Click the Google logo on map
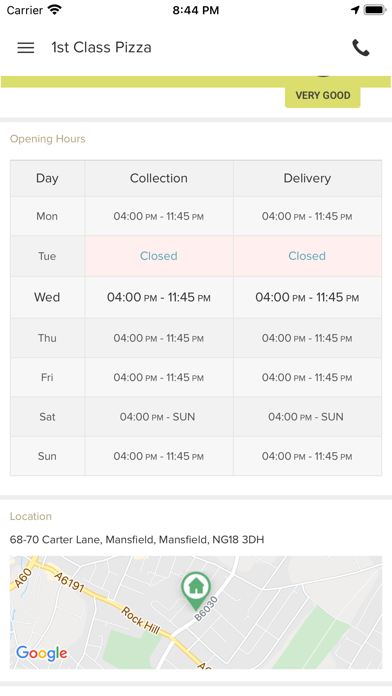Viewport: 392px width, 696px height. click(42, 653)
